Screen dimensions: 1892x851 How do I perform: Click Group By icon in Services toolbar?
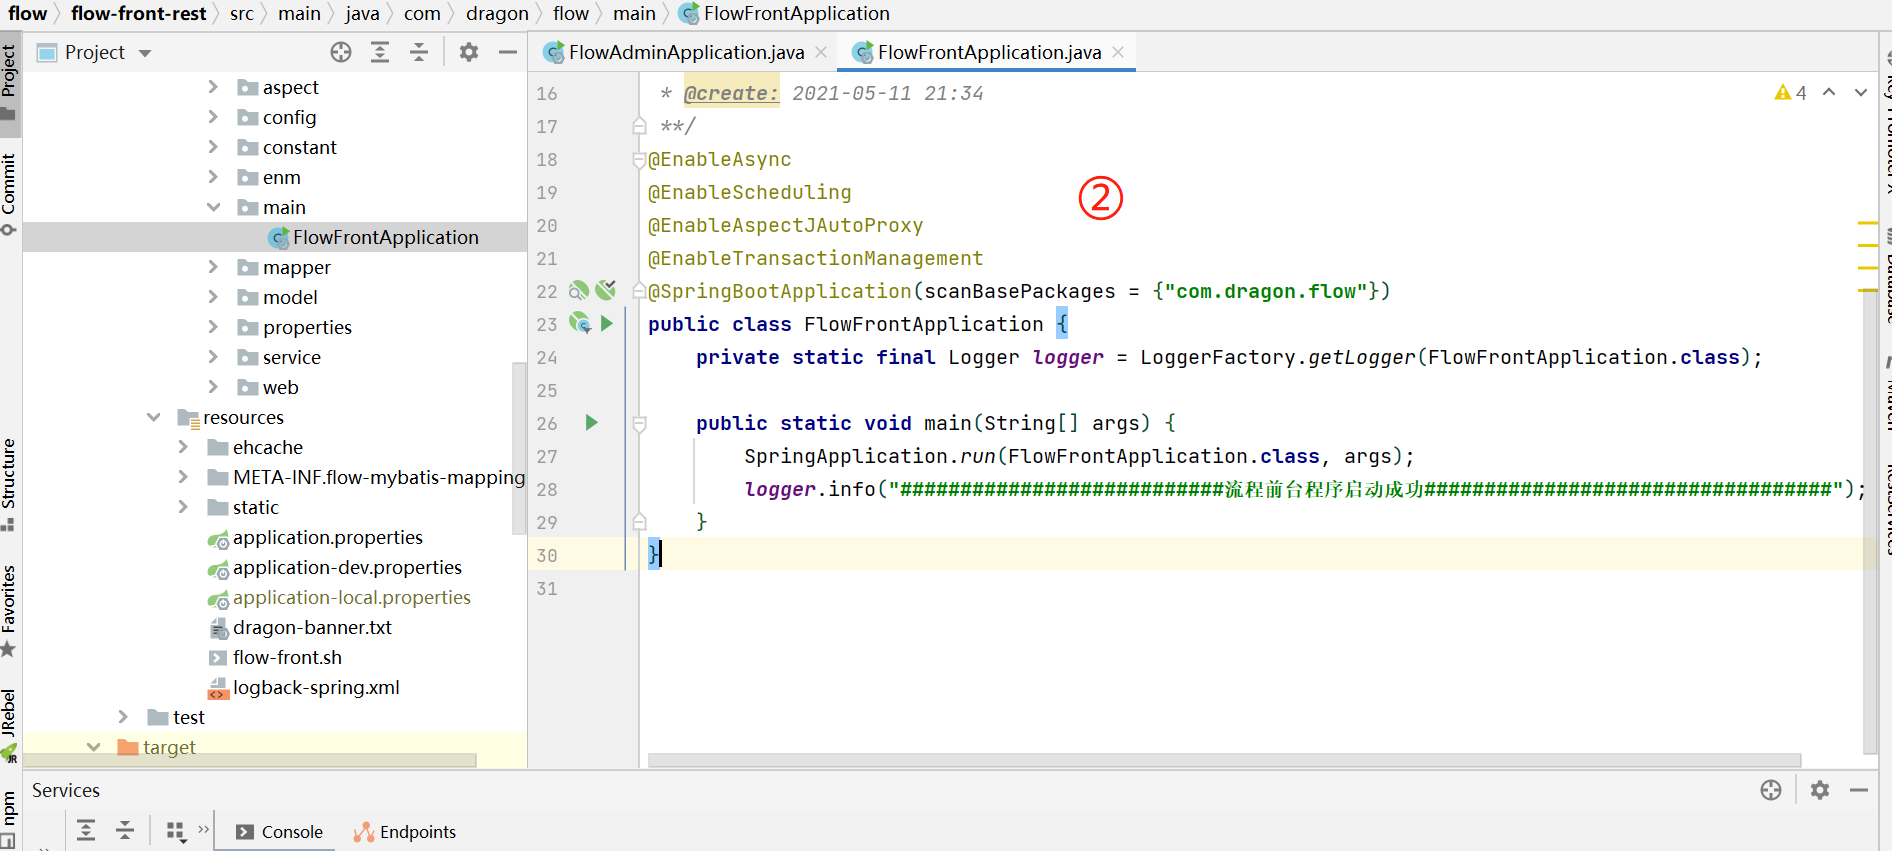[x=176, y=831]
